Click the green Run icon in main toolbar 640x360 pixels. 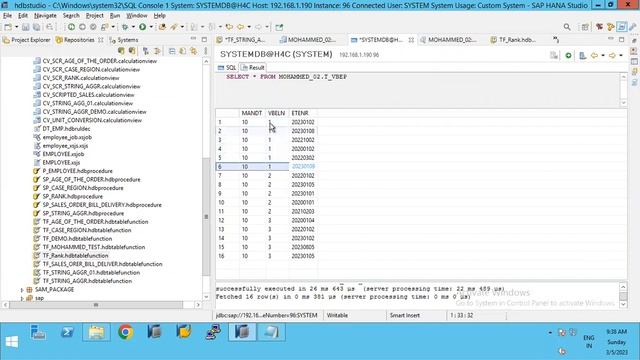coord(142,27)
